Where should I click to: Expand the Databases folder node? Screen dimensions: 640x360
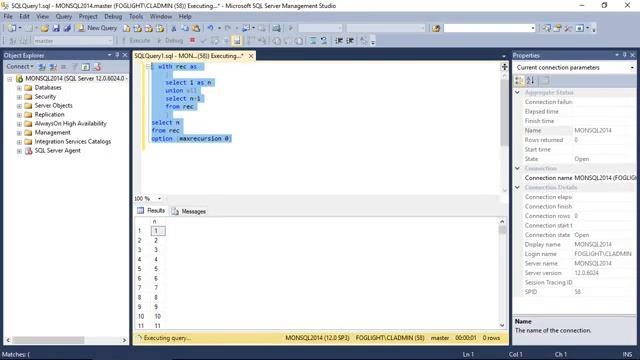point(19,88)
